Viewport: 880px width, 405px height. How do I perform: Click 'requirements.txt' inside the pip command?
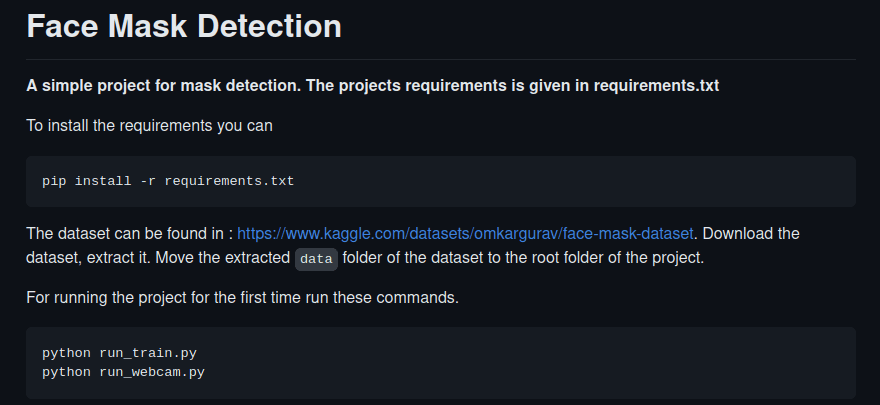pos(229,182)
